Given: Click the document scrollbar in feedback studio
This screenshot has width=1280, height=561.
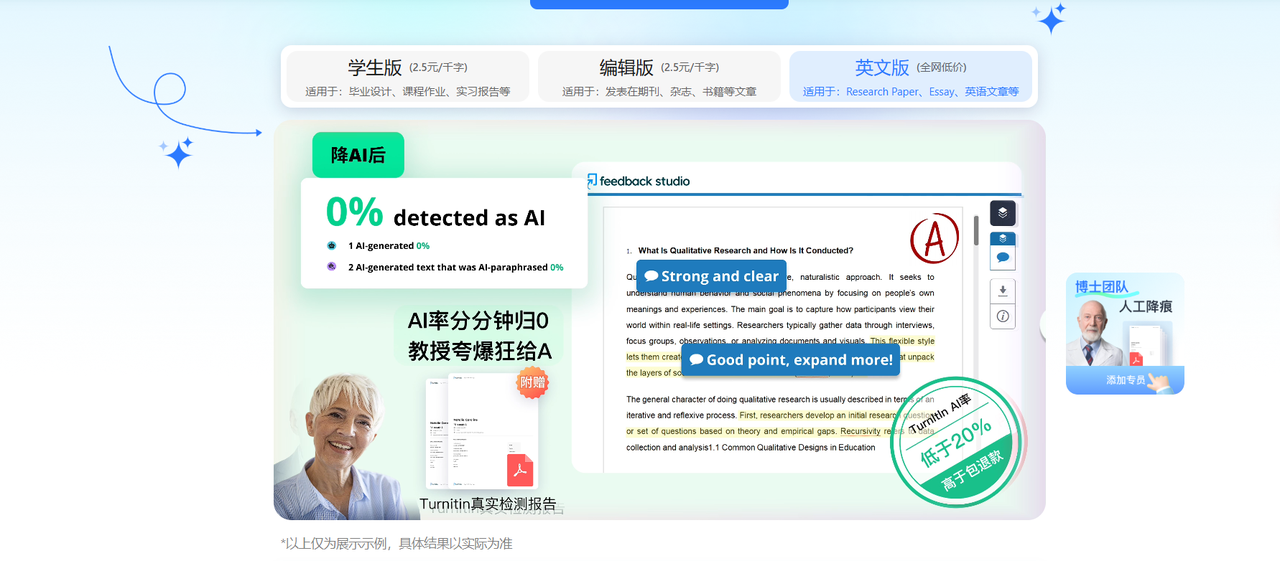Looking at the screenshot, I should [977, 230].
